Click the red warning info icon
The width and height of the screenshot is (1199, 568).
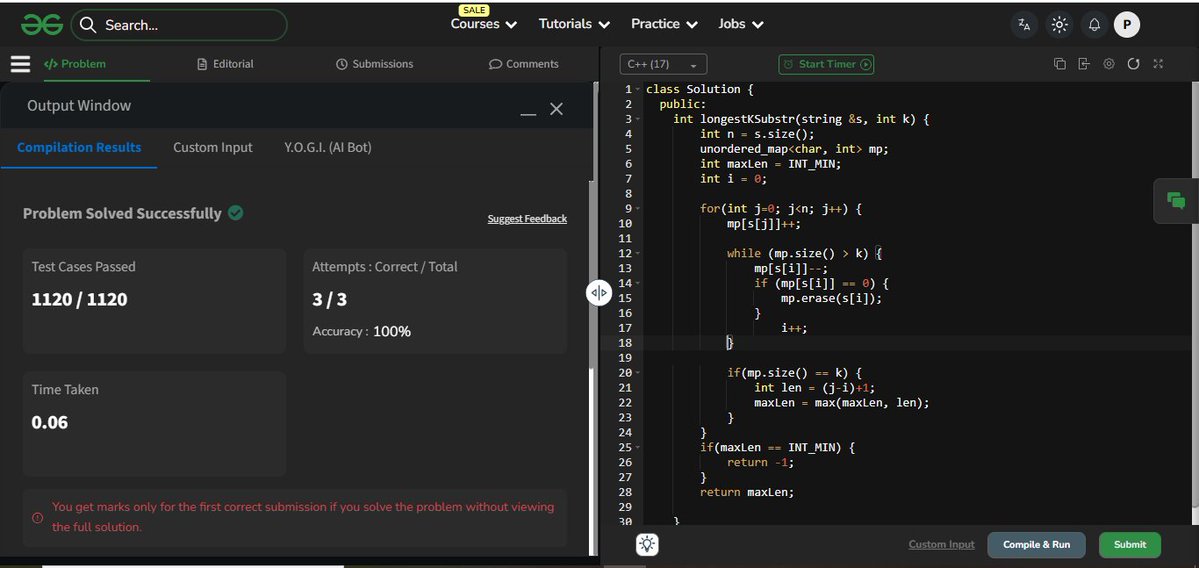tap(37, 518)
